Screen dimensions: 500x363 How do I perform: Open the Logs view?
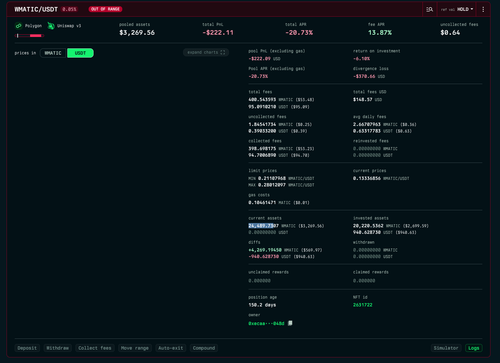[x=473, y=348]
